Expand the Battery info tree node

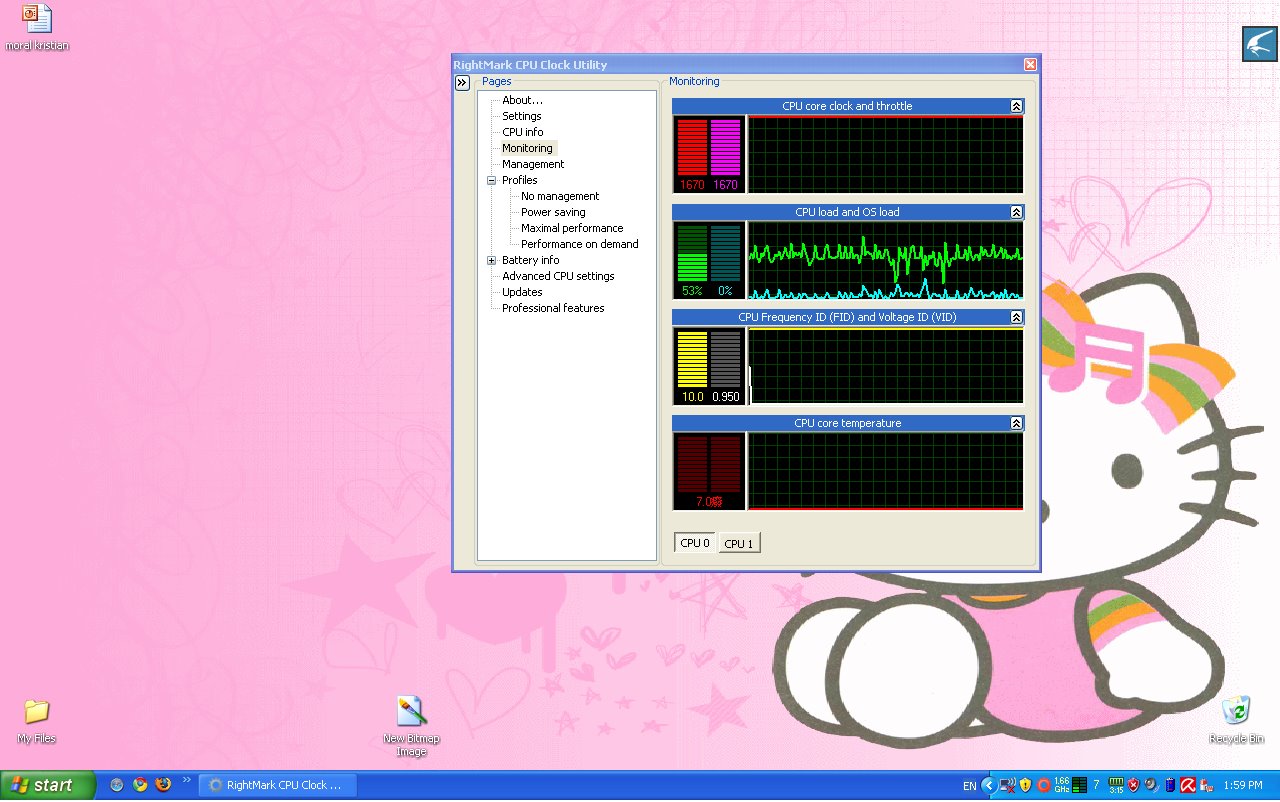[x=492, y=261]
